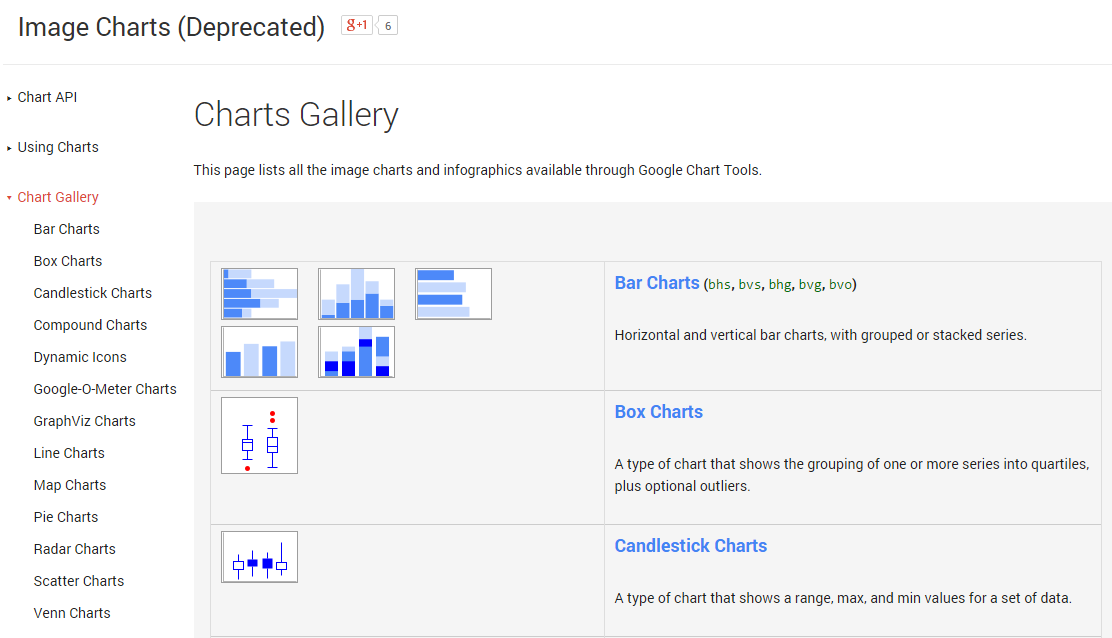Expand the Using Charts sidebar section
The width and height of the screenshot is (1112, 638).
[x=58, y=147]
